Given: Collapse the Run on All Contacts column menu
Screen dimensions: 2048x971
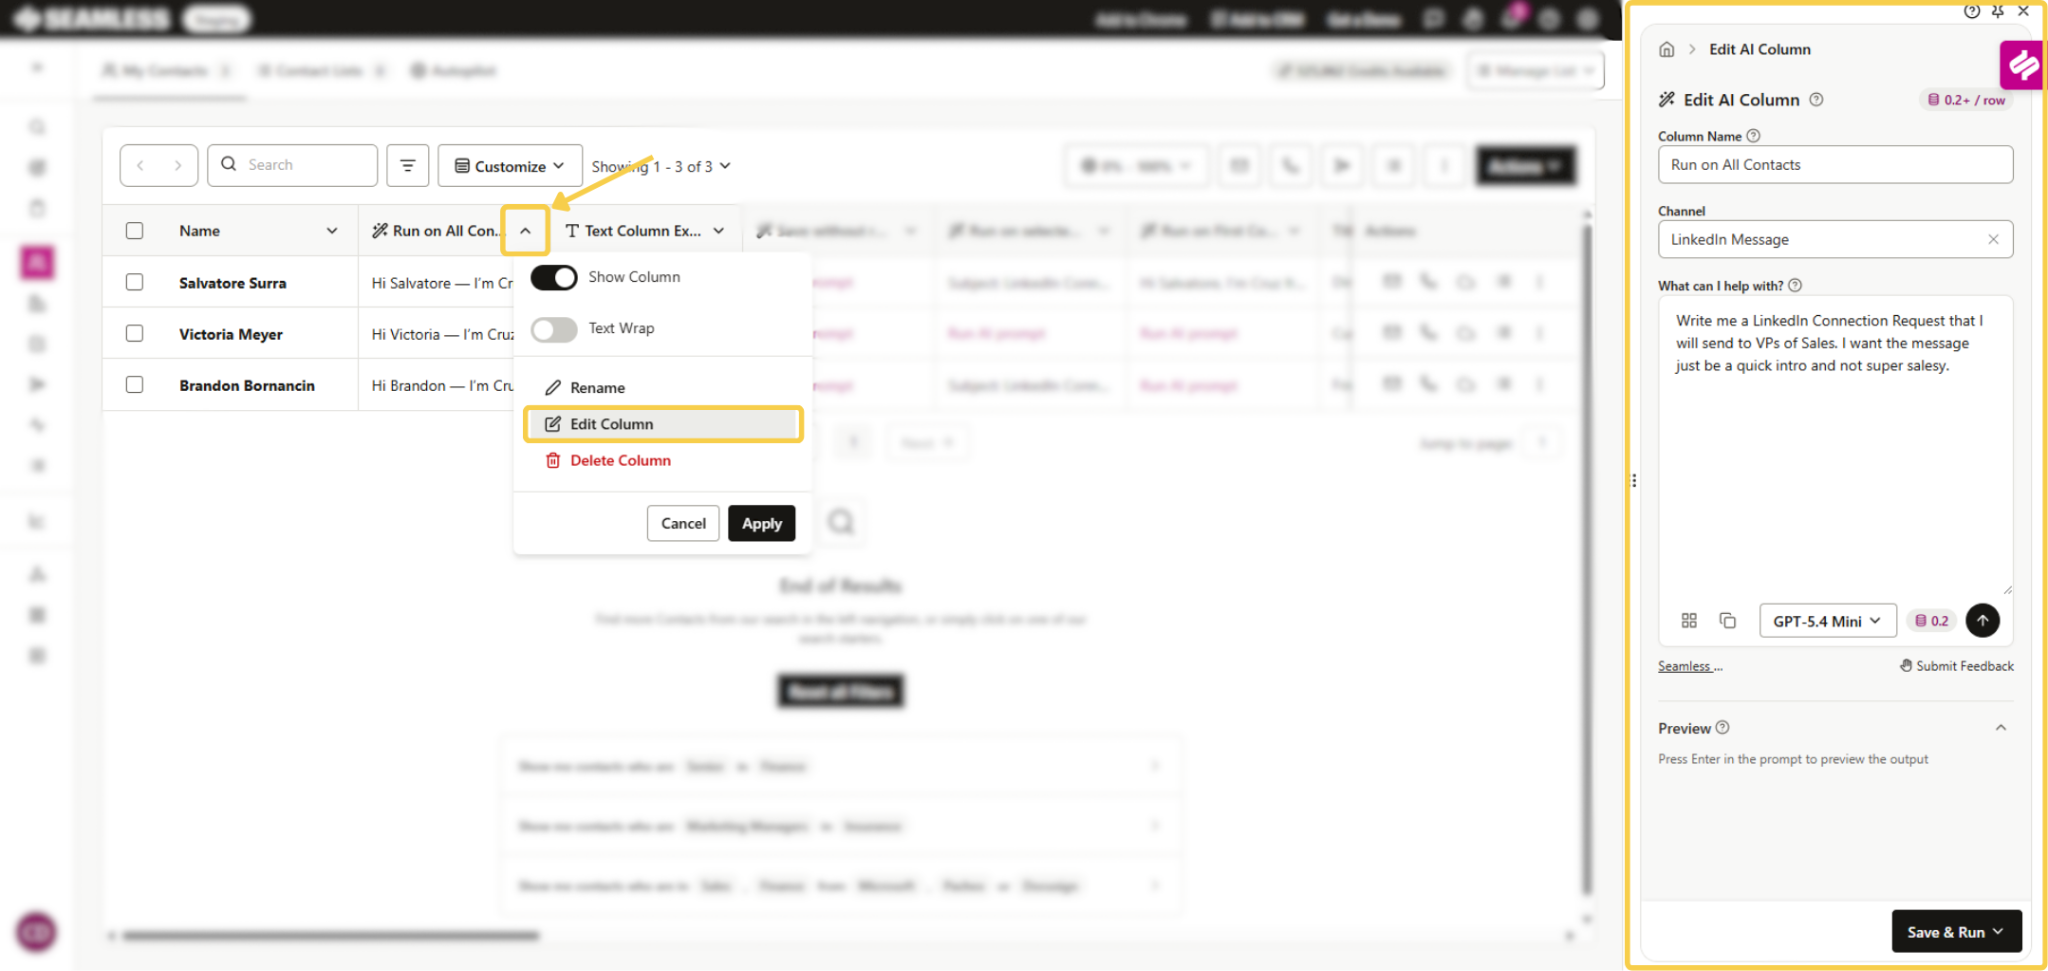Looking at the screenshot, I should (x=525, y=231).
